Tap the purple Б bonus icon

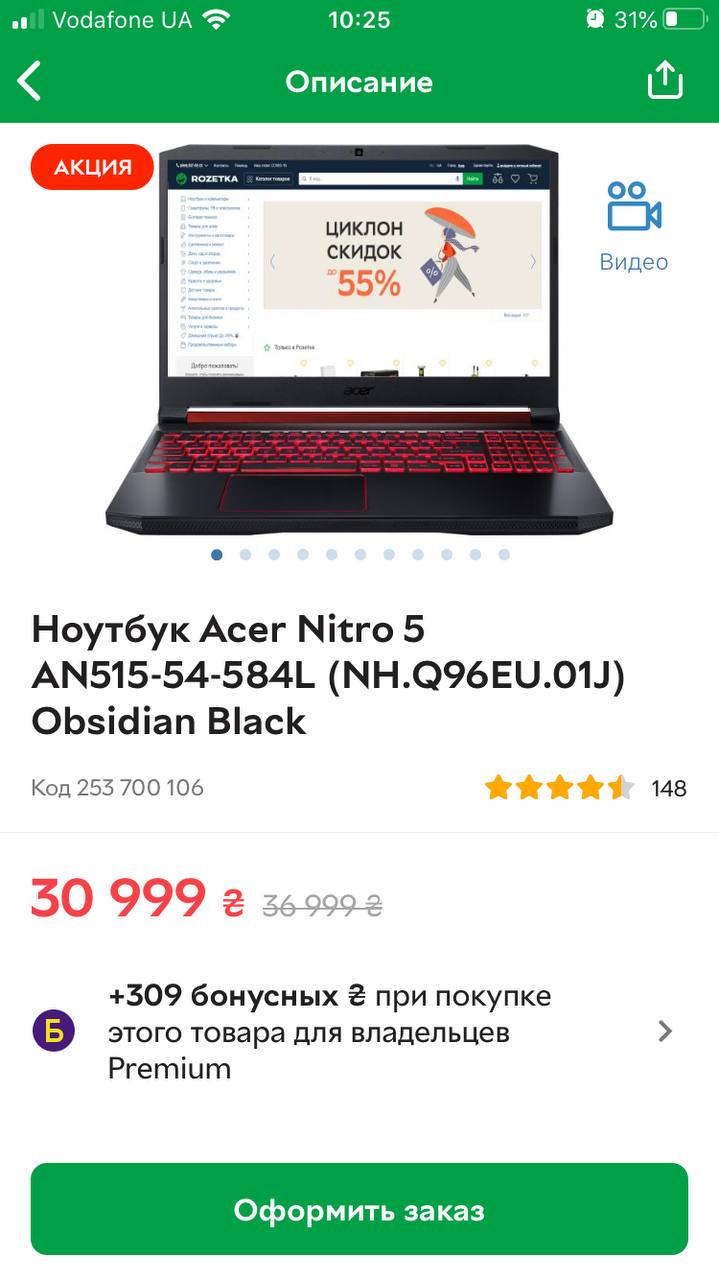54,1031
